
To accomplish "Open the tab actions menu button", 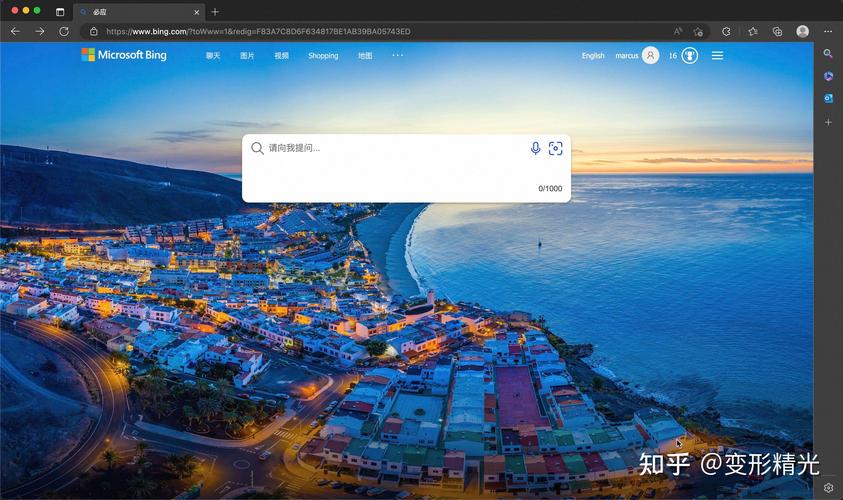I will point(60,11).
